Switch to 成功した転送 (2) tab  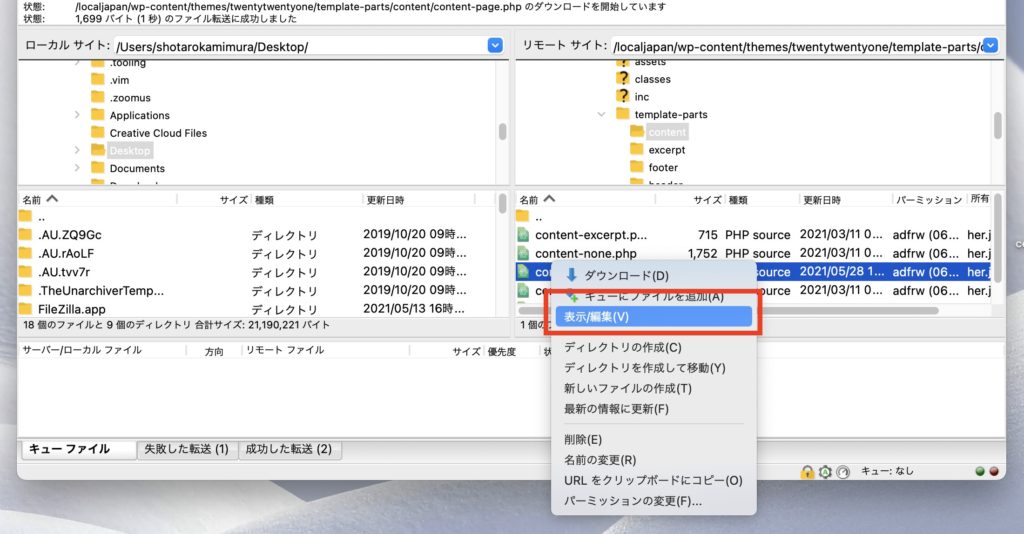click(289, 449)
